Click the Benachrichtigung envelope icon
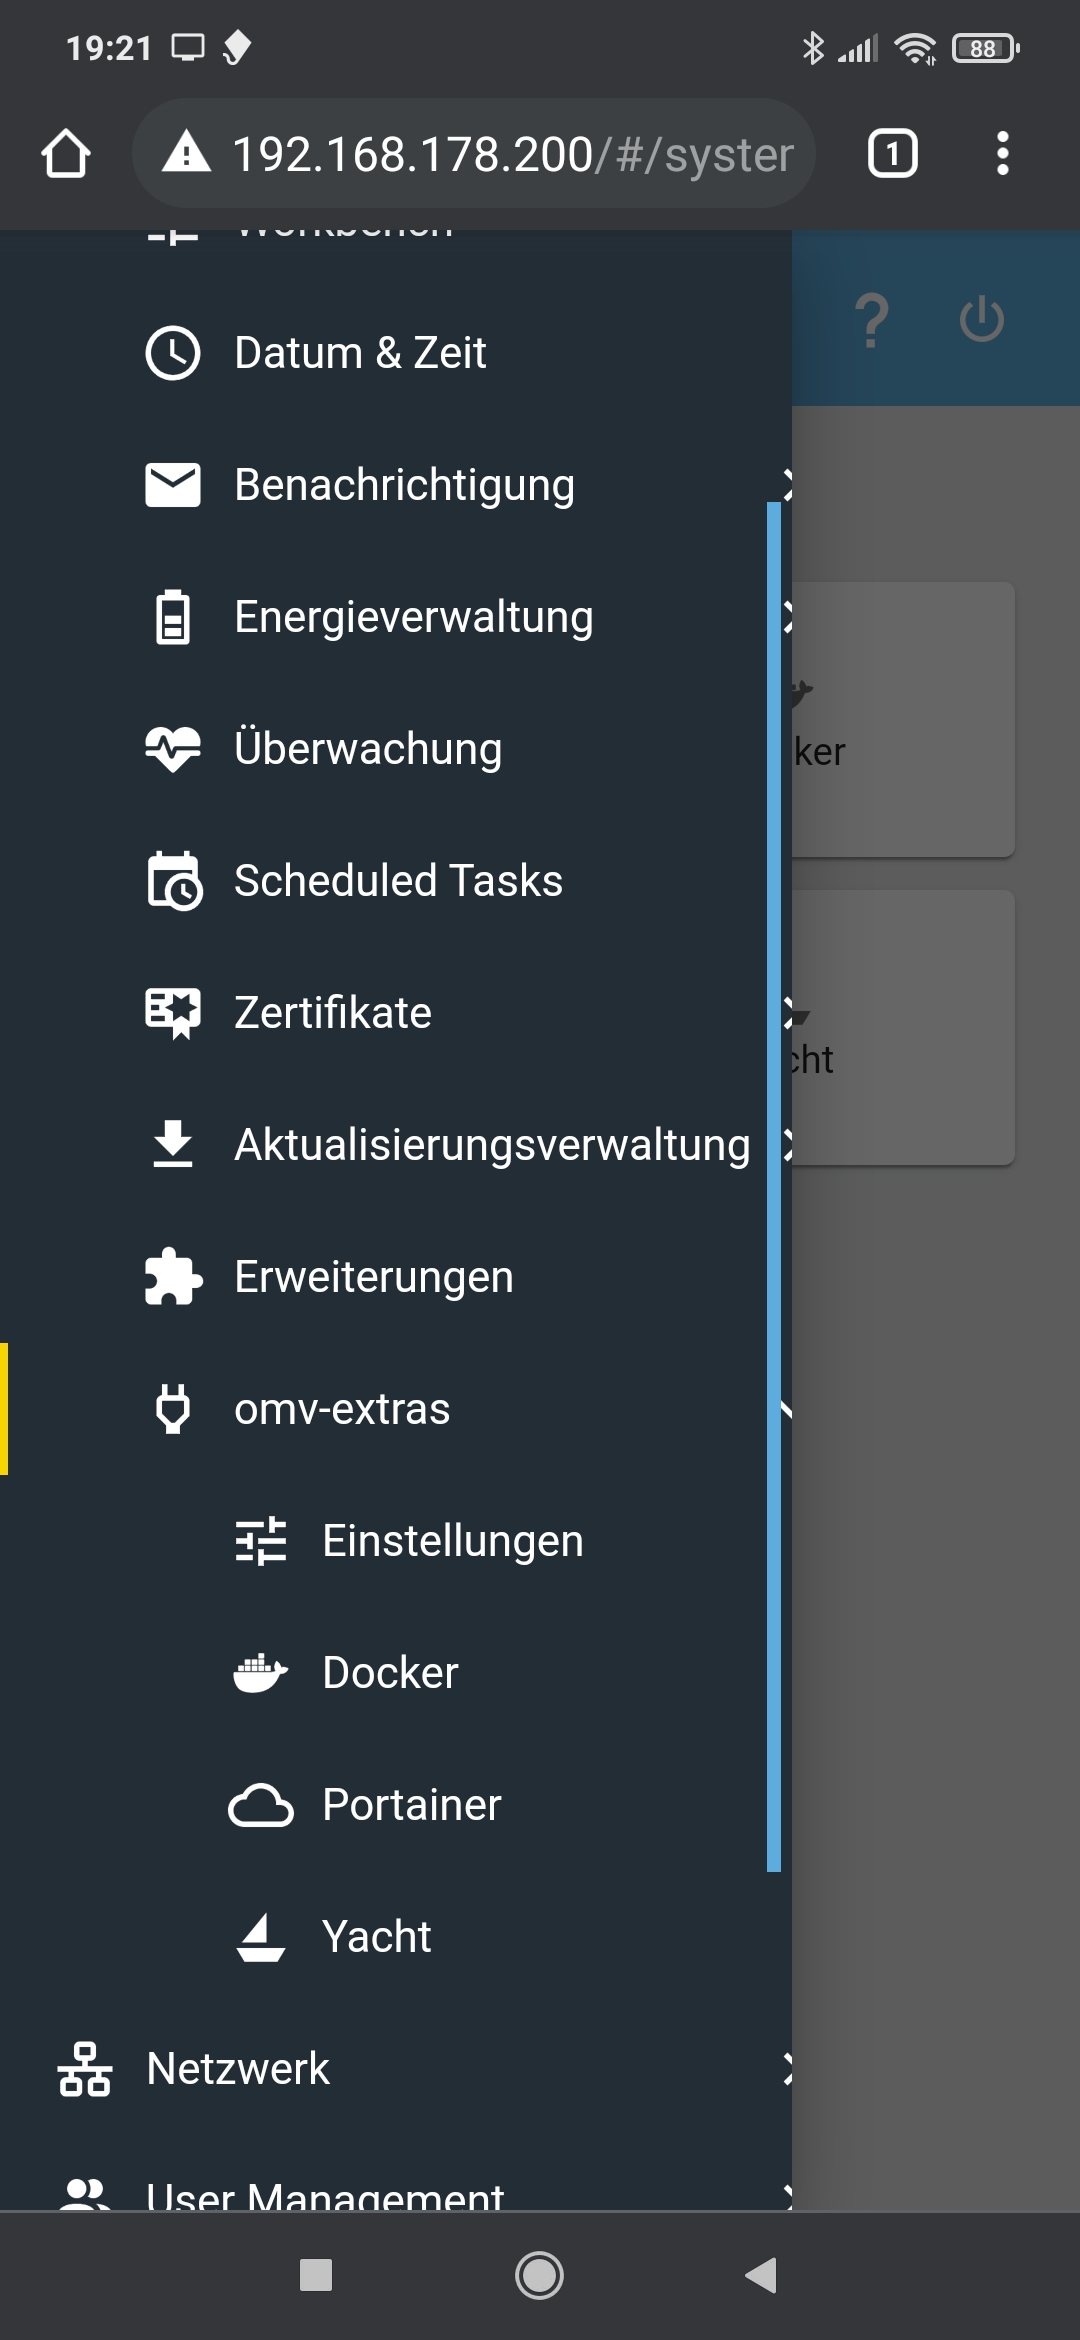Screen dimensions: 1080x2340 pyautogui.click(x=173, y=485)
